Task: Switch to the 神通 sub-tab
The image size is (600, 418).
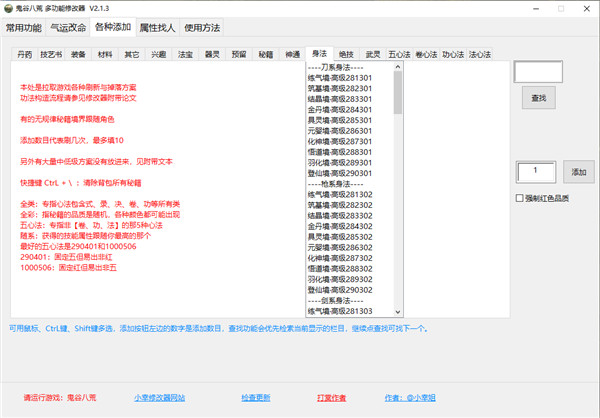Action: click(292, 54)
